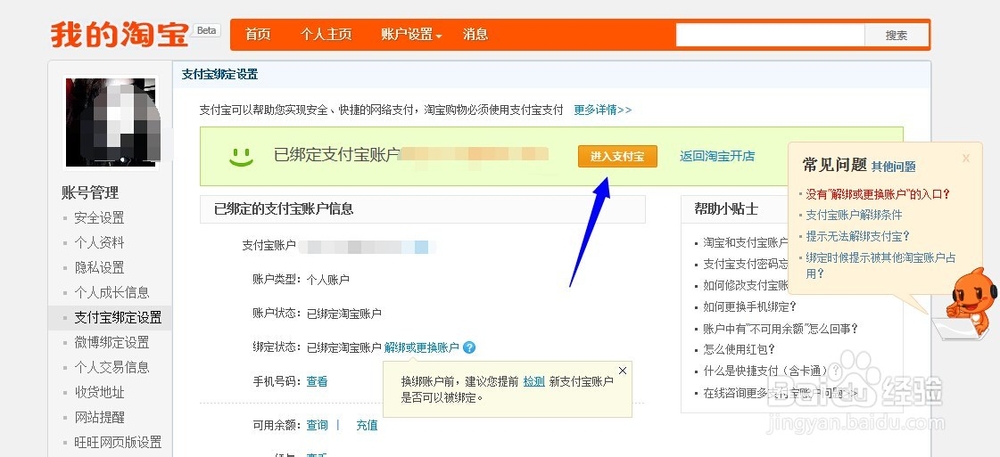Click the 搜索 button
This screenshot has width=1000, height=457.
pos(896,35)
